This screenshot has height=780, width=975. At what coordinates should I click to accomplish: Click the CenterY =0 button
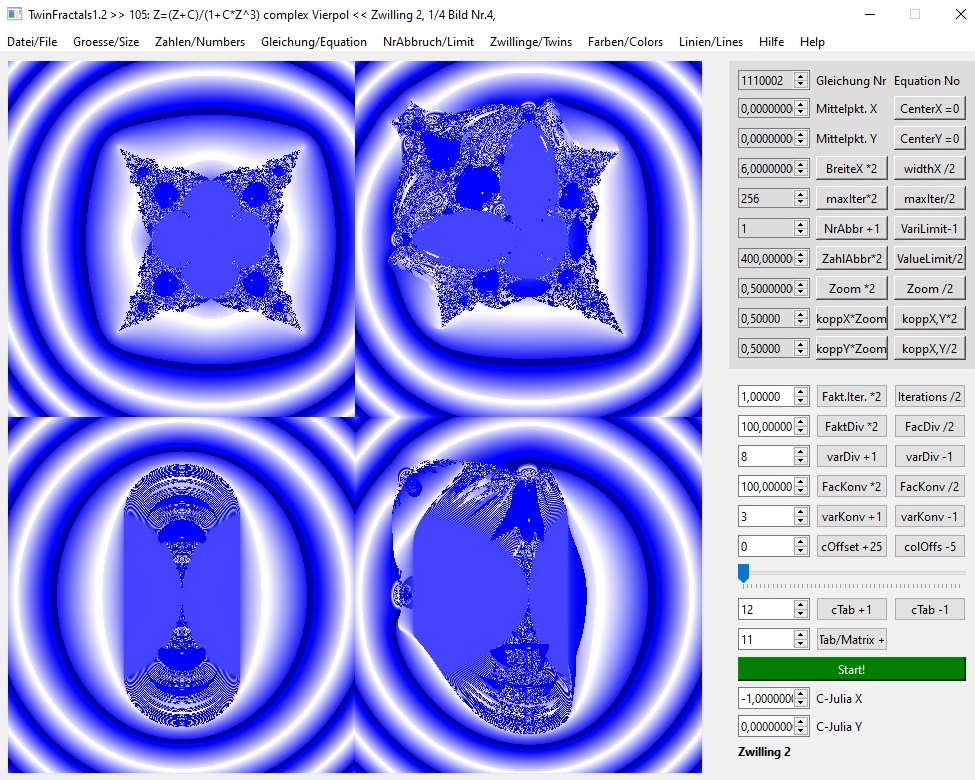point(930,138)
